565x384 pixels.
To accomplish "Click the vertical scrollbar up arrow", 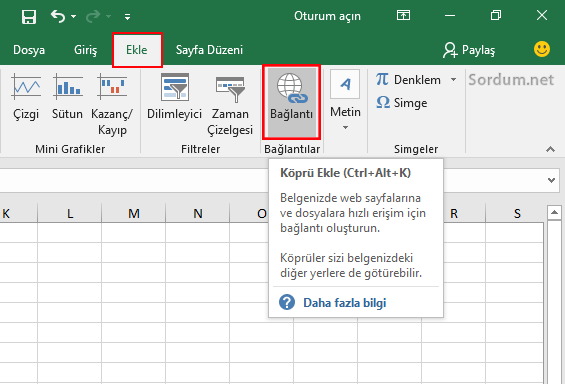I will (554, 213).
